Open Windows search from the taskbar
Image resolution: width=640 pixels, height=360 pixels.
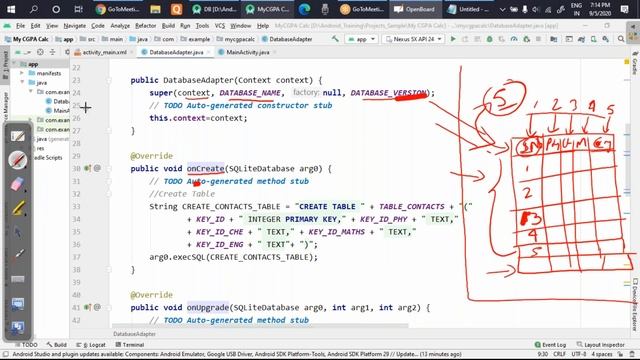pos(33,9)
